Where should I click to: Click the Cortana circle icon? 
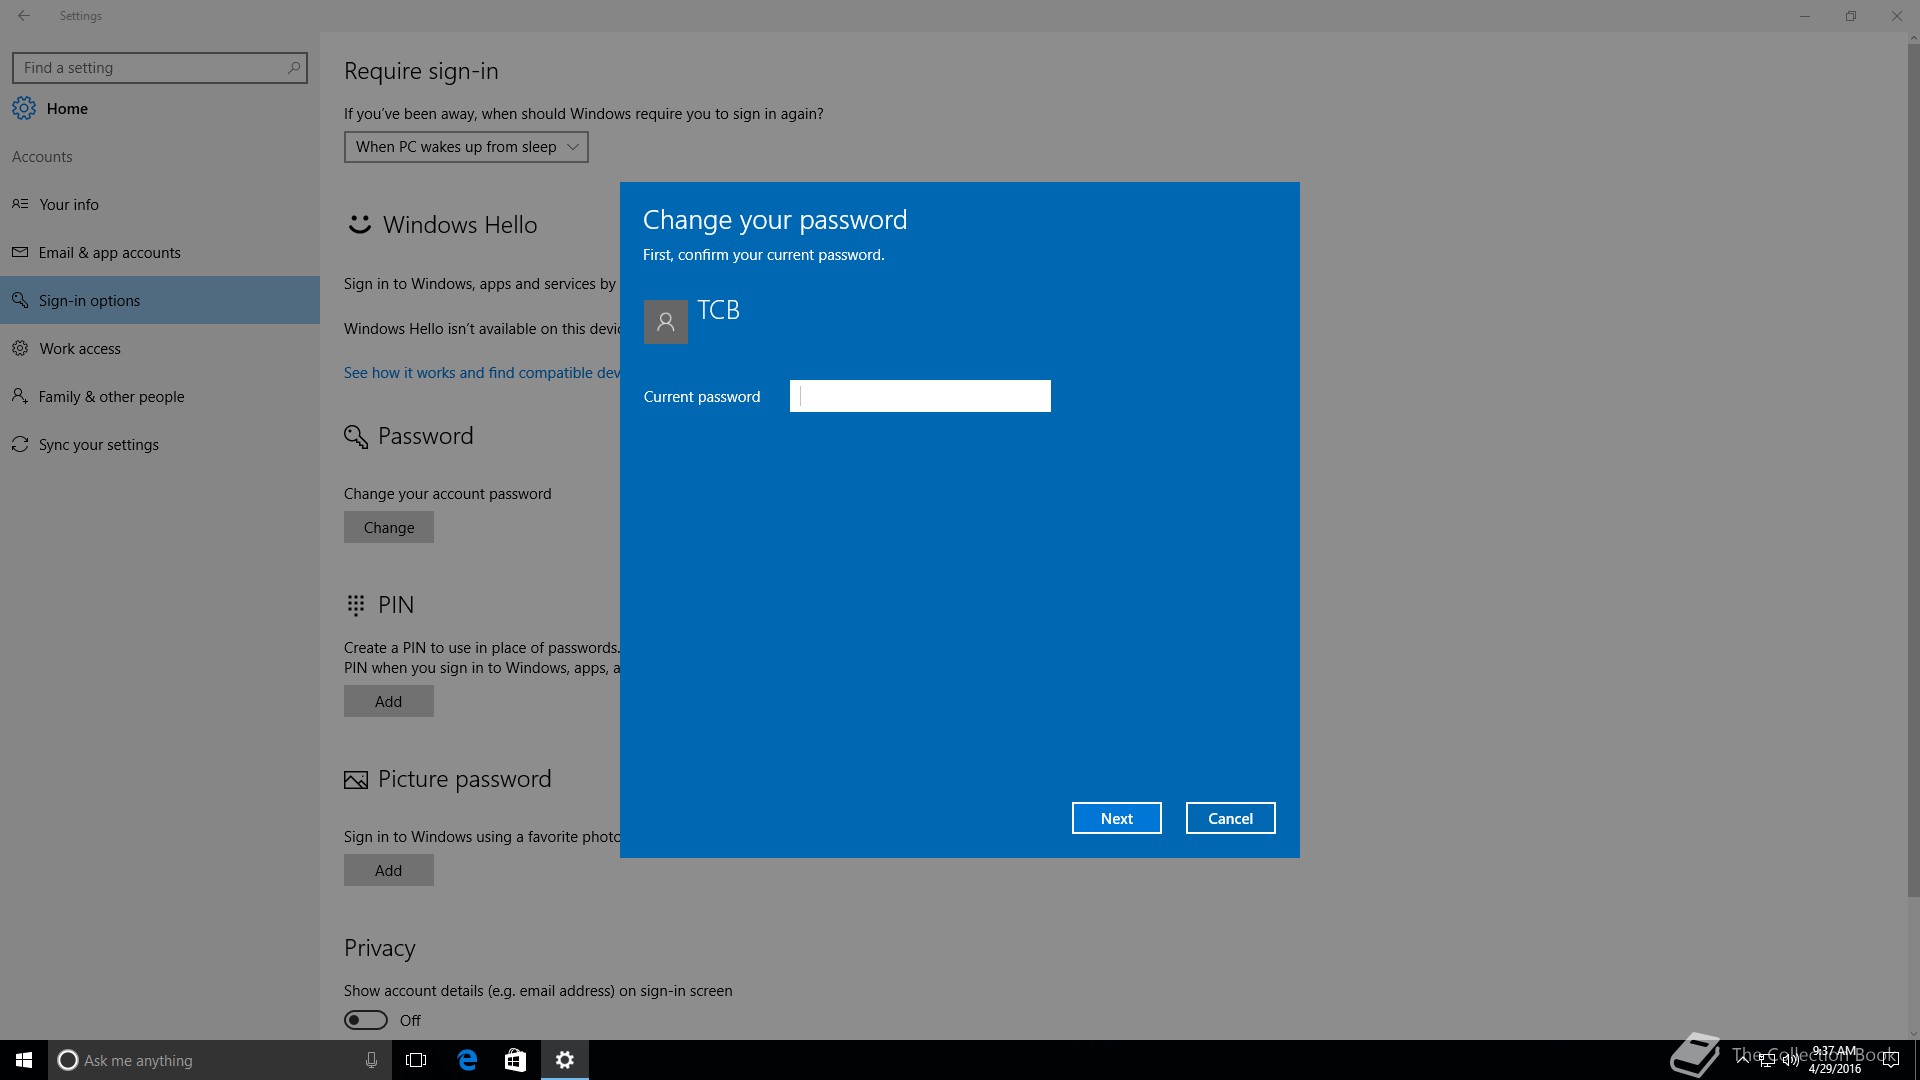(68, 1060)
